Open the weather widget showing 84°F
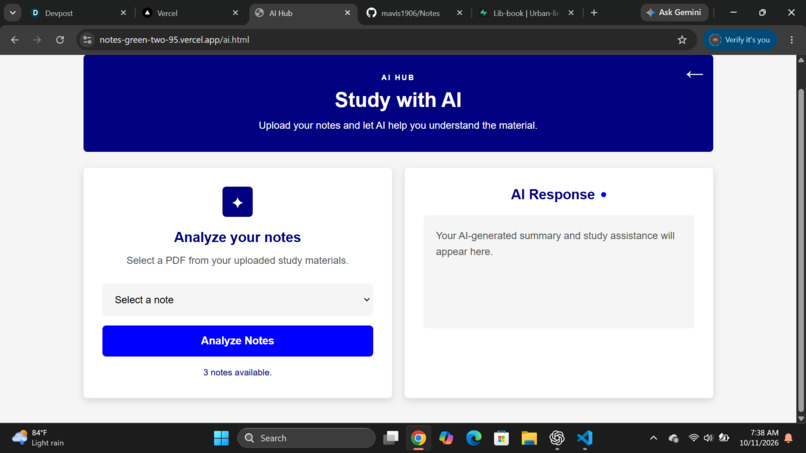 [x=38, y=438]
